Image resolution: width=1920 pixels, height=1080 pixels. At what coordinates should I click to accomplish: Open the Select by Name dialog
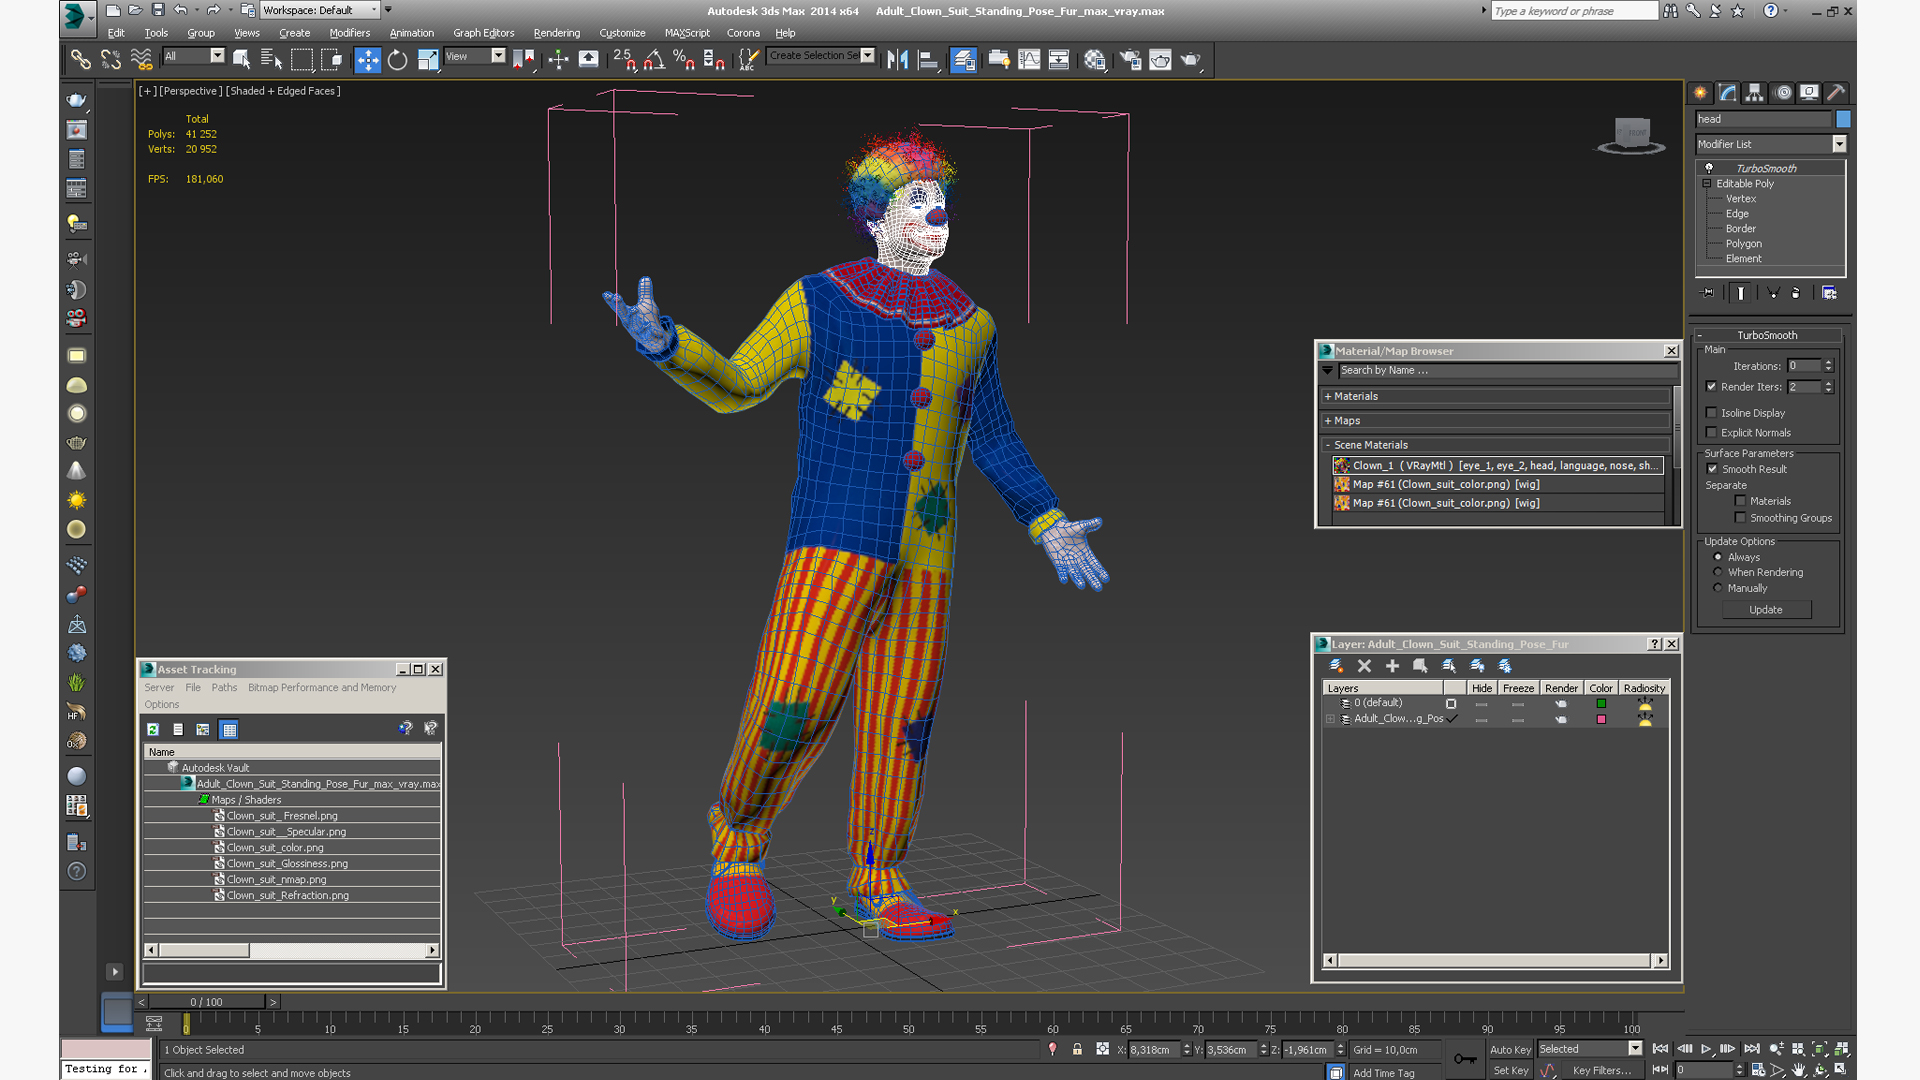click(271, 60)
